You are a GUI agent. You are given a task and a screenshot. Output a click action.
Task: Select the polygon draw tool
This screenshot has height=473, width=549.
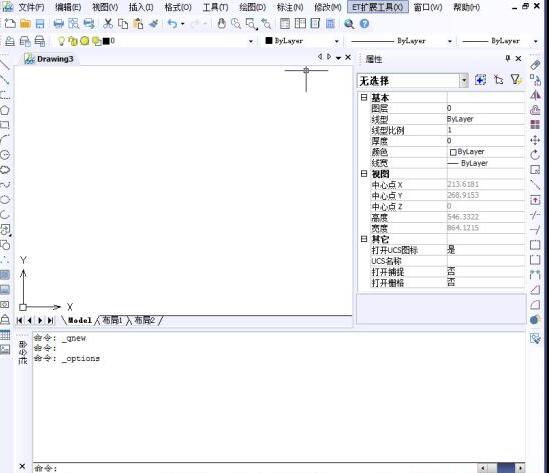pyautogui.click(x=5, y=111)
